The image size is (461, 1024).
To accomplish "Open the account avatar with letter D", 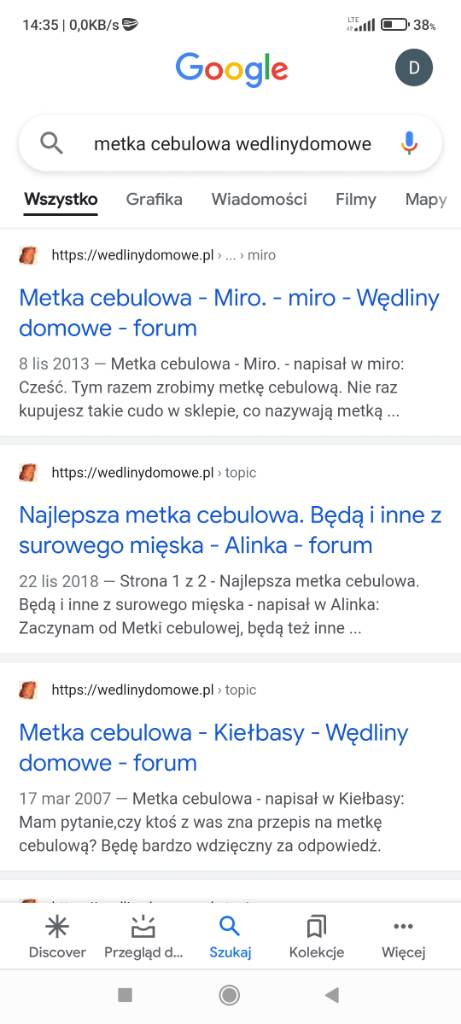I will (414, 67).
